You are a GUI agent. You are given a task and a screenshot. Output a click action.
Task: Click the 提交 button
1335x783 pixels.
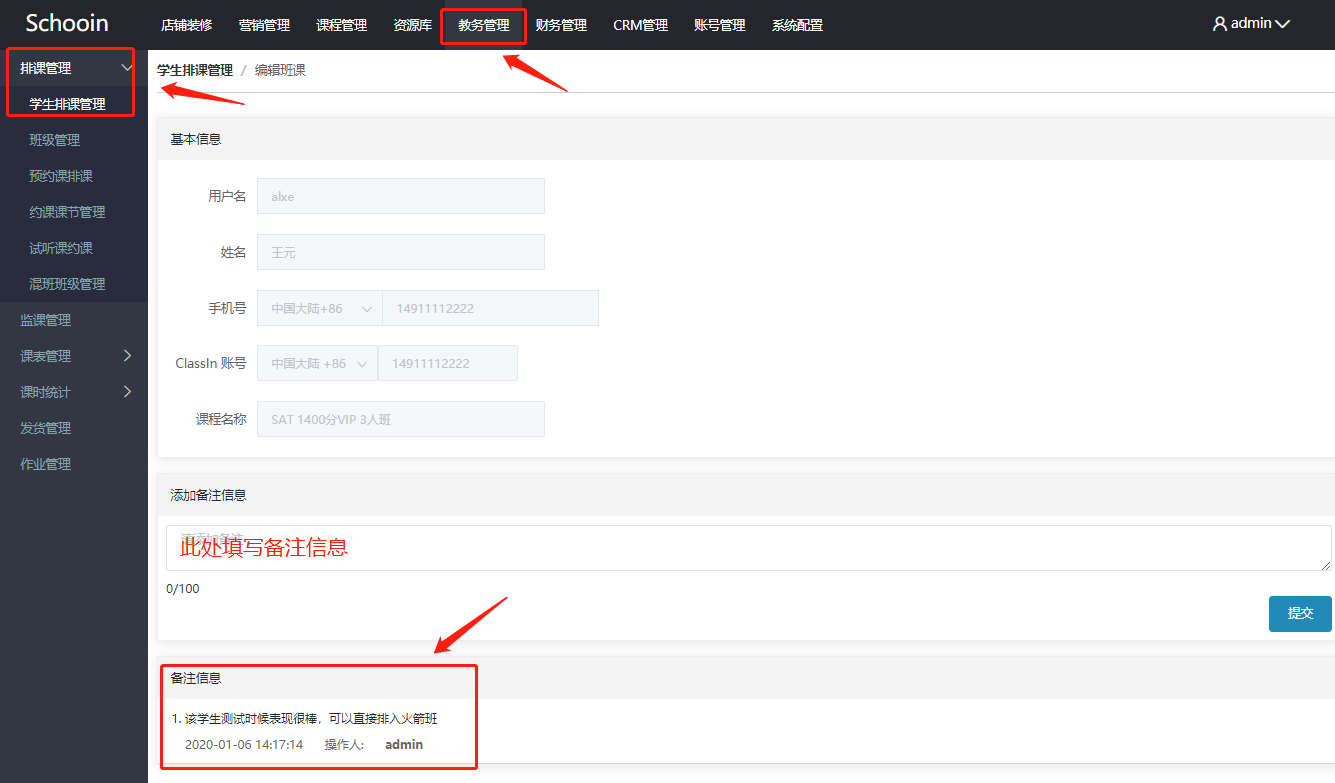click(1300, 614)
